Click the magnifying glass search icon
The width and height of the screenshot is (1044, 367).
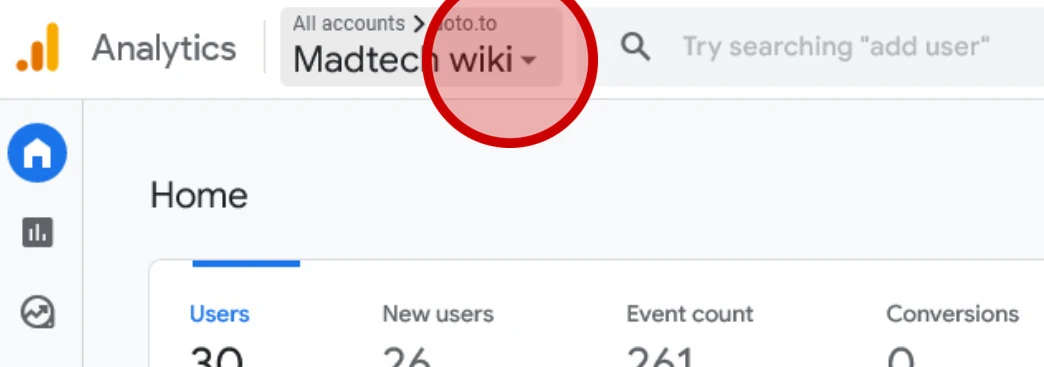click(635, 47)
